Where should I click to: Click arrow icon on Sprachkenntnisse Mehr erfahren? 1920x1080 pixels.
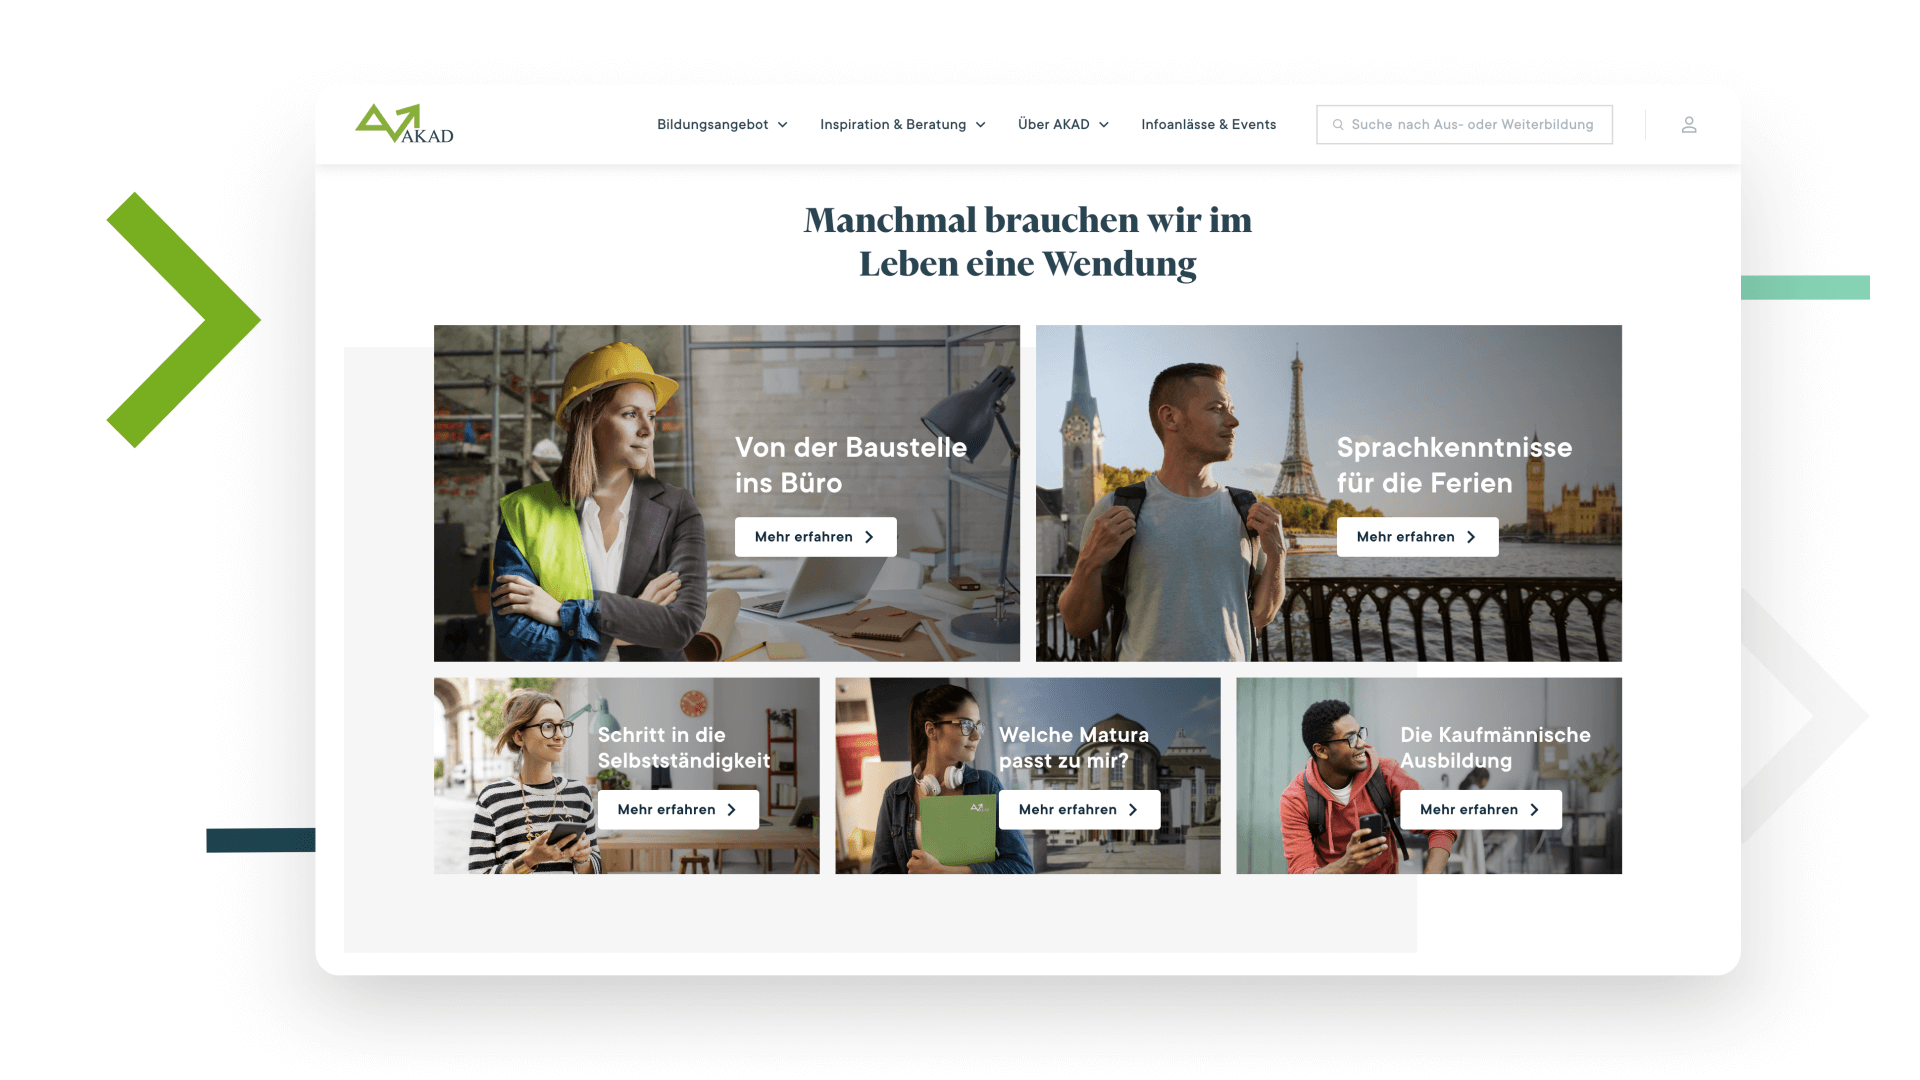(1471, 537)
